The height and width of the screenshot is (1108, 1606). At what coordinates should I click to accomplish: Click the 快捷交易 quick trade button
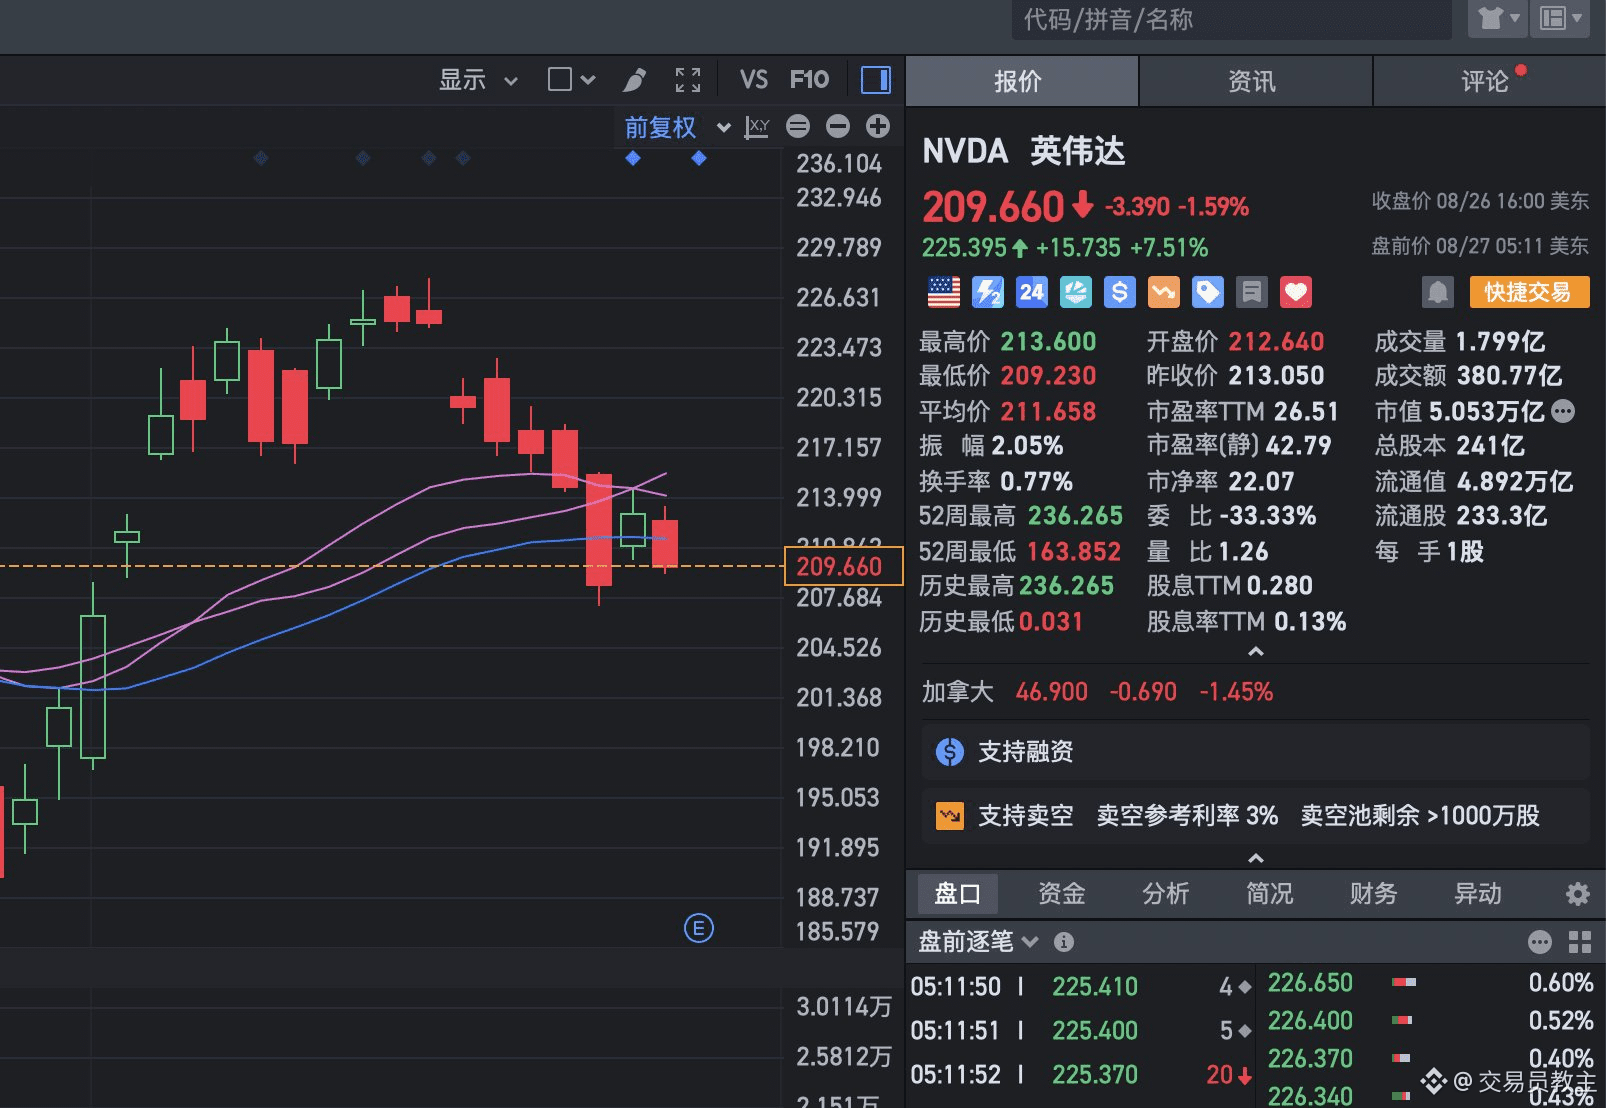1529,292
